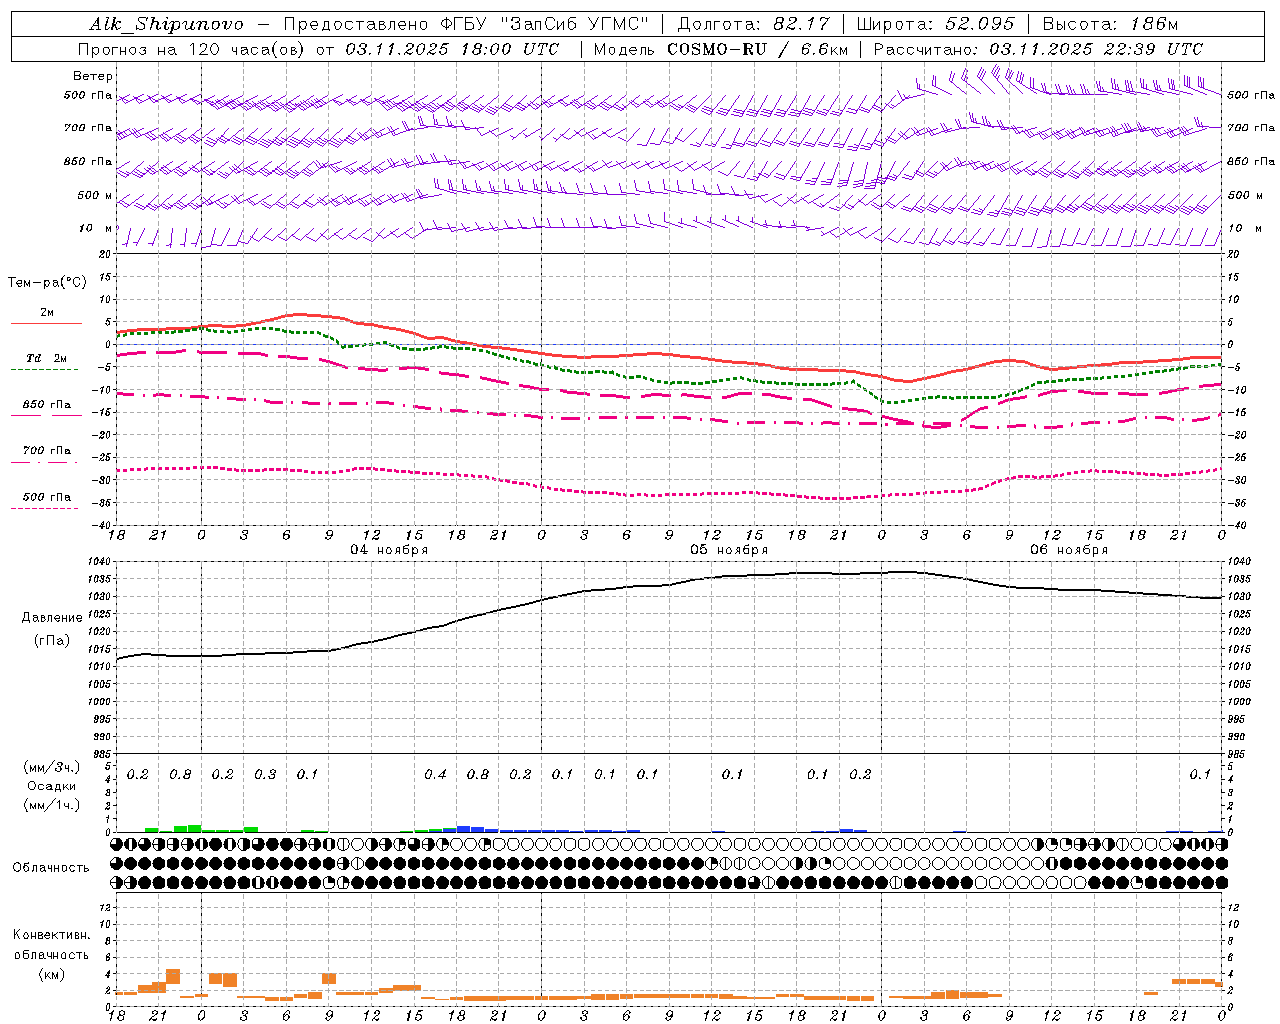Click the '04 ноября' date label
The width and height of the screenshot is (1280, 1024).
point(389,549)
